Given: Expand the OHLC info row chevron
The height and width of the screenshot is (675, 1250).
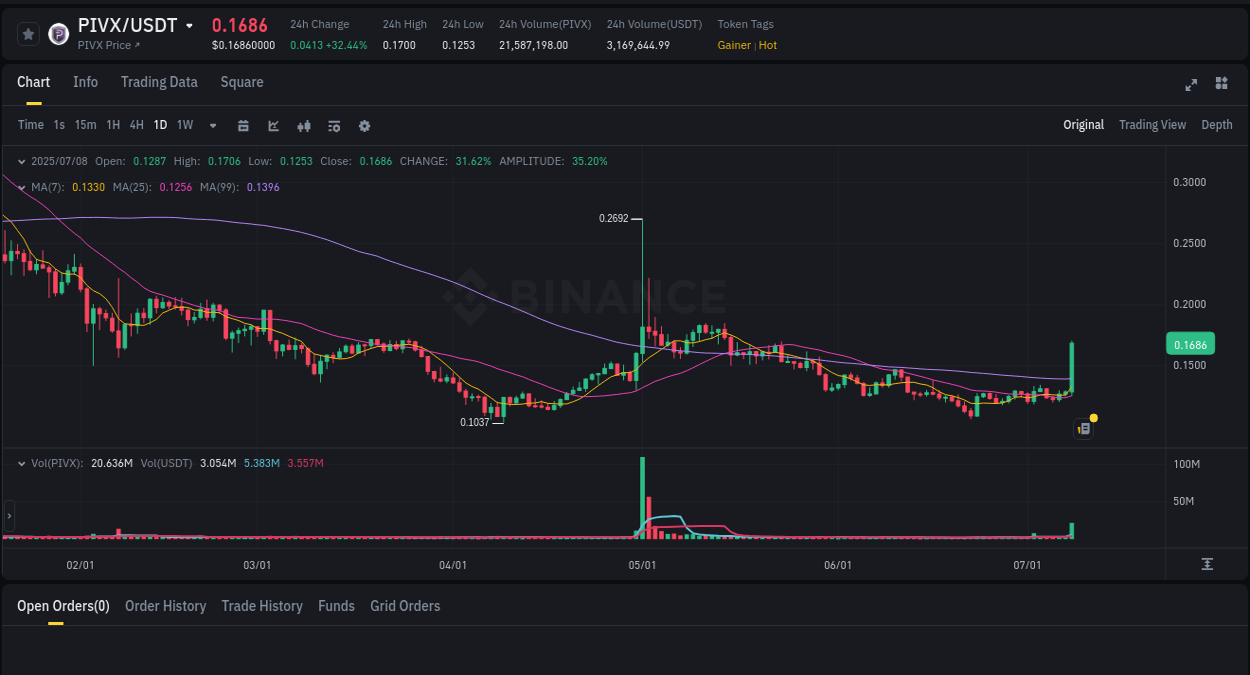Looking at the screenshot, I should pos(22,160).
